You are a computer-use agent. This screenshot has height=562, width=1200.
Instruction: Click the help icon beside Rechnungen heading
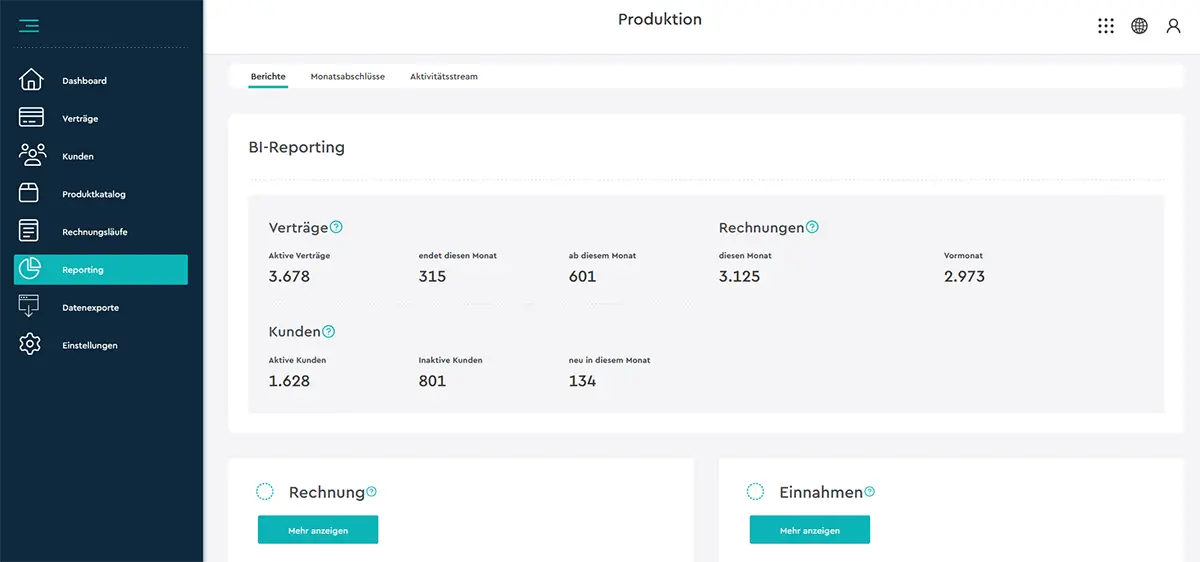coord(812,227)
